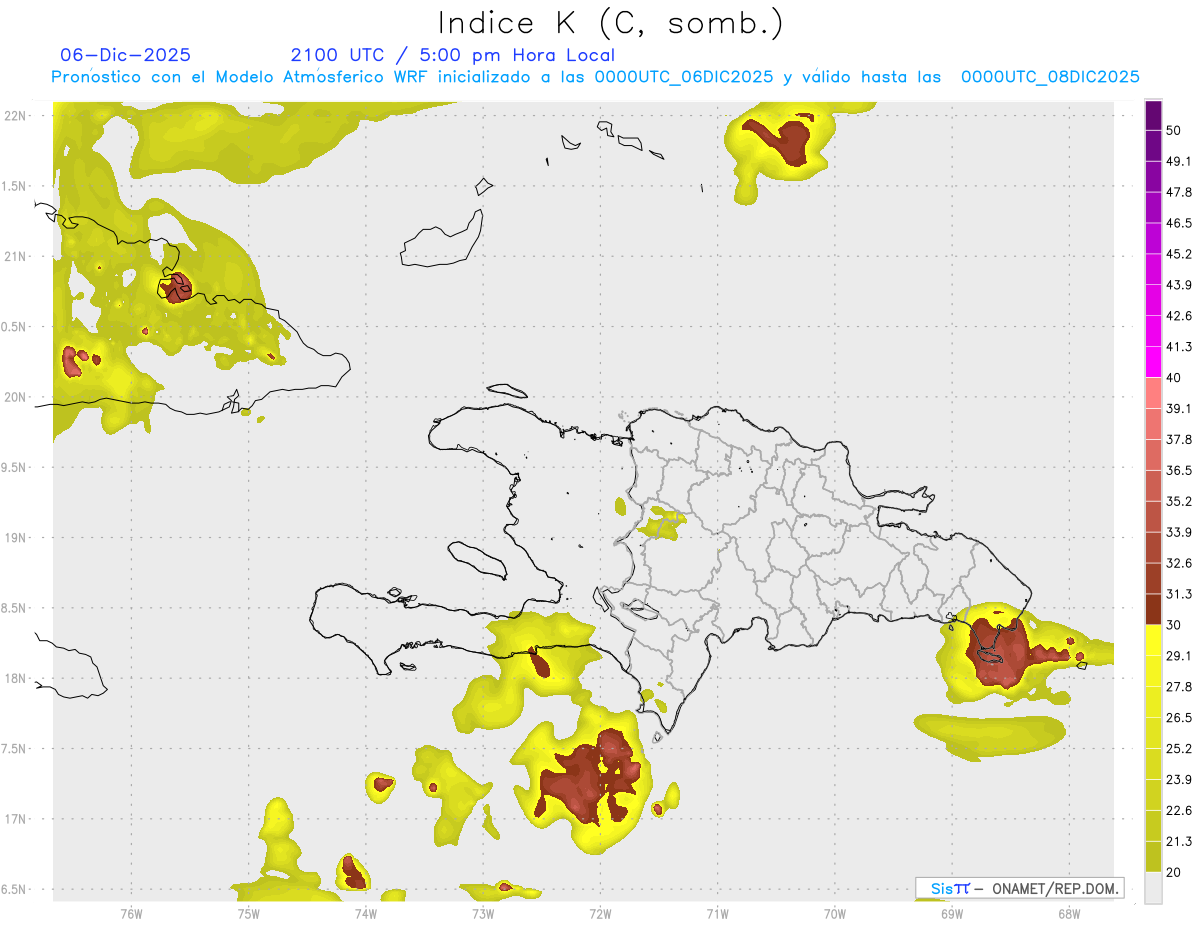Click the longitude label '72W'
This screenshot has width=1200, height=927.
600,914
